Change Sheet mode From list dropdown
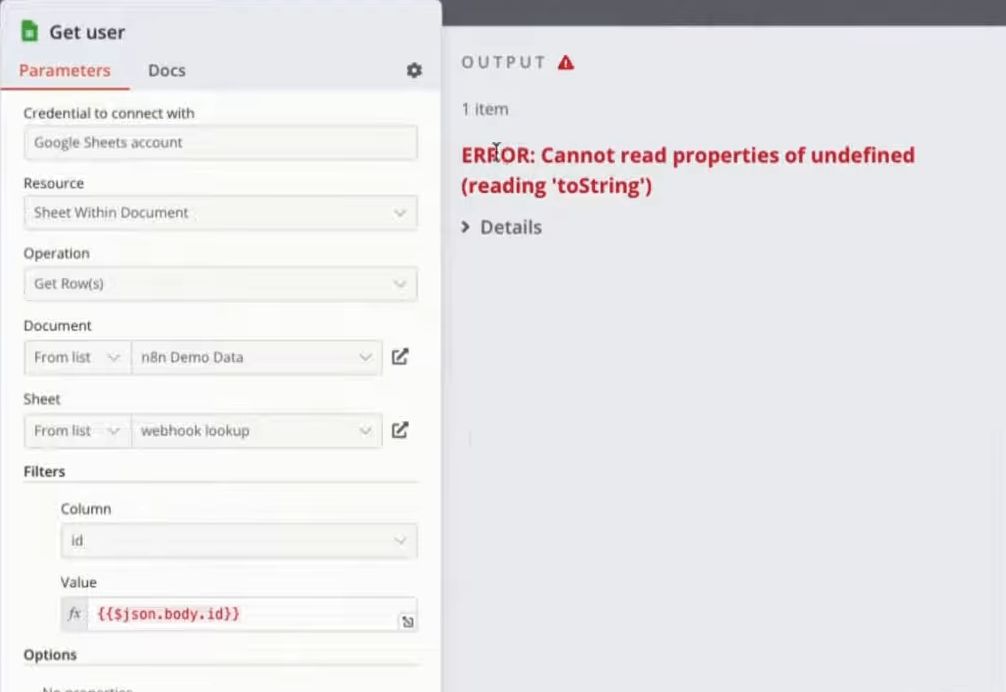The width and height of the screenshot is (1006, 692). click(78, 431)
